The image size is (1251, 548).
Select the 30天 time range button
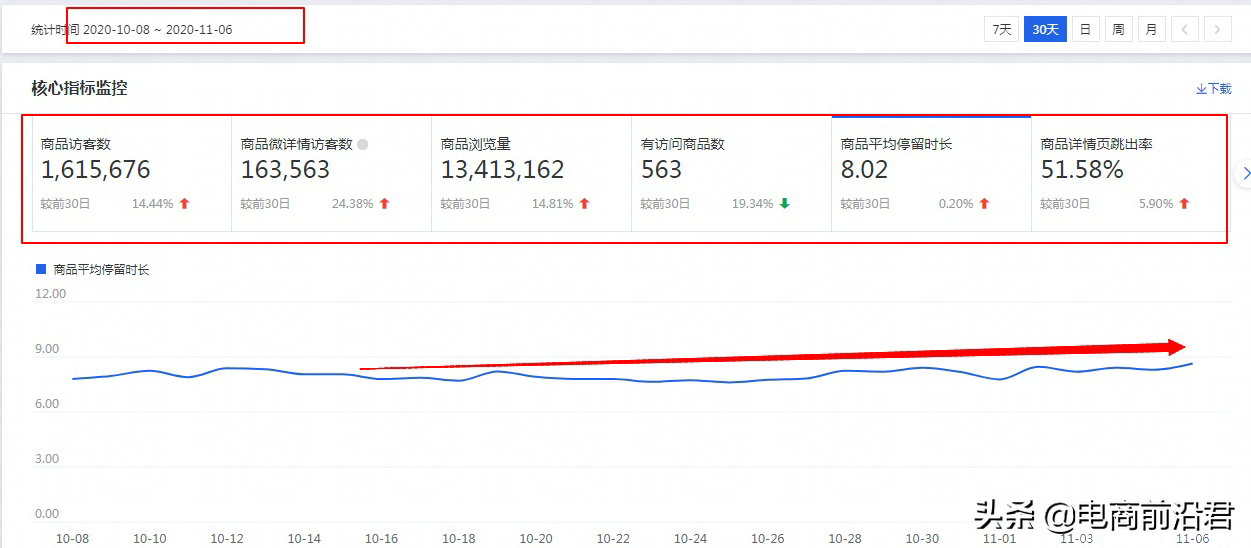pyautogui.click(x=1045, y=30)
